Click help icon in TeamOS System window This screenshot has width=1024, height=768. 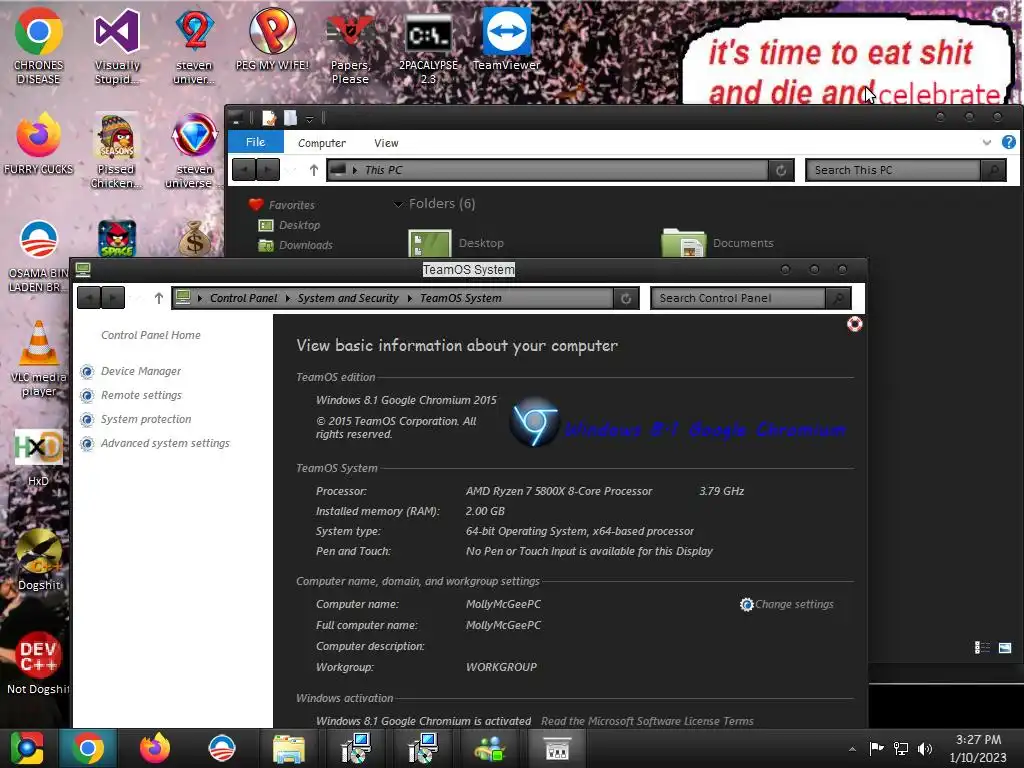pyautogui.click(x=854, y=324)
